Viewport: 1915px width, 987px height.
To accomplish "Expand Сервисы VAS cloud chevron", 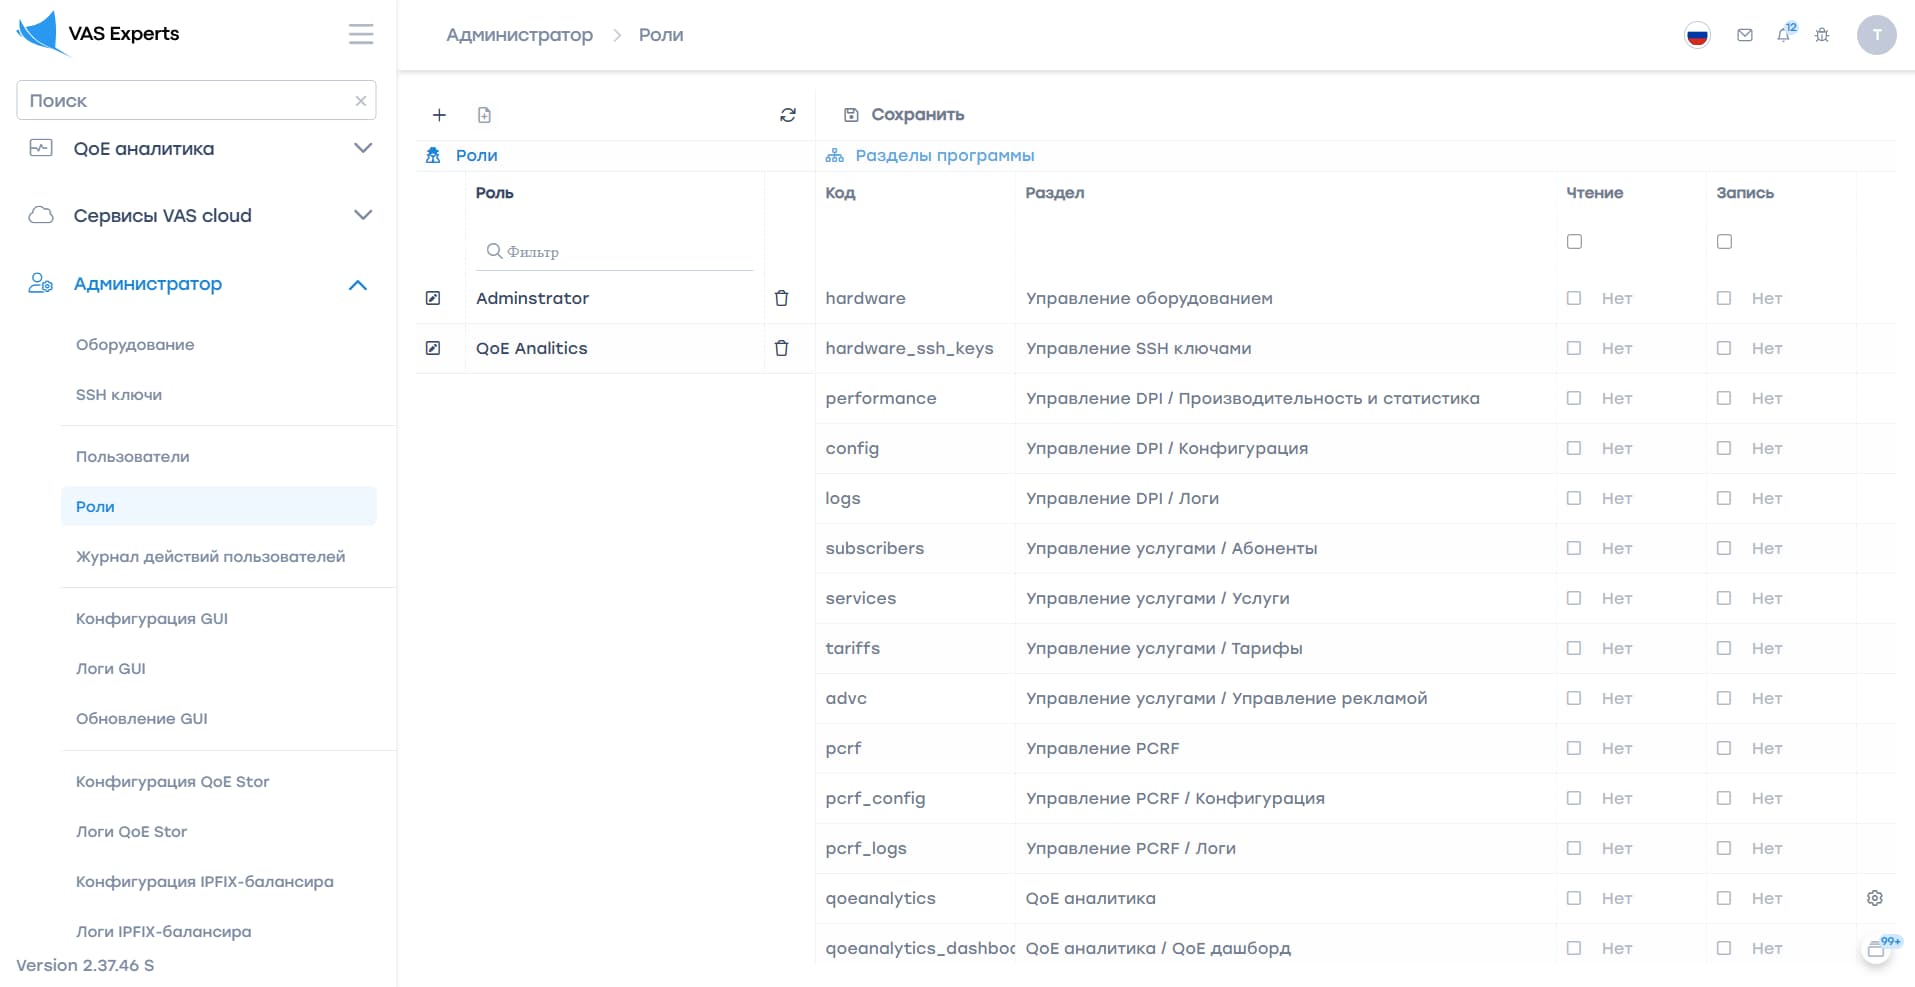I will (363, 215).
